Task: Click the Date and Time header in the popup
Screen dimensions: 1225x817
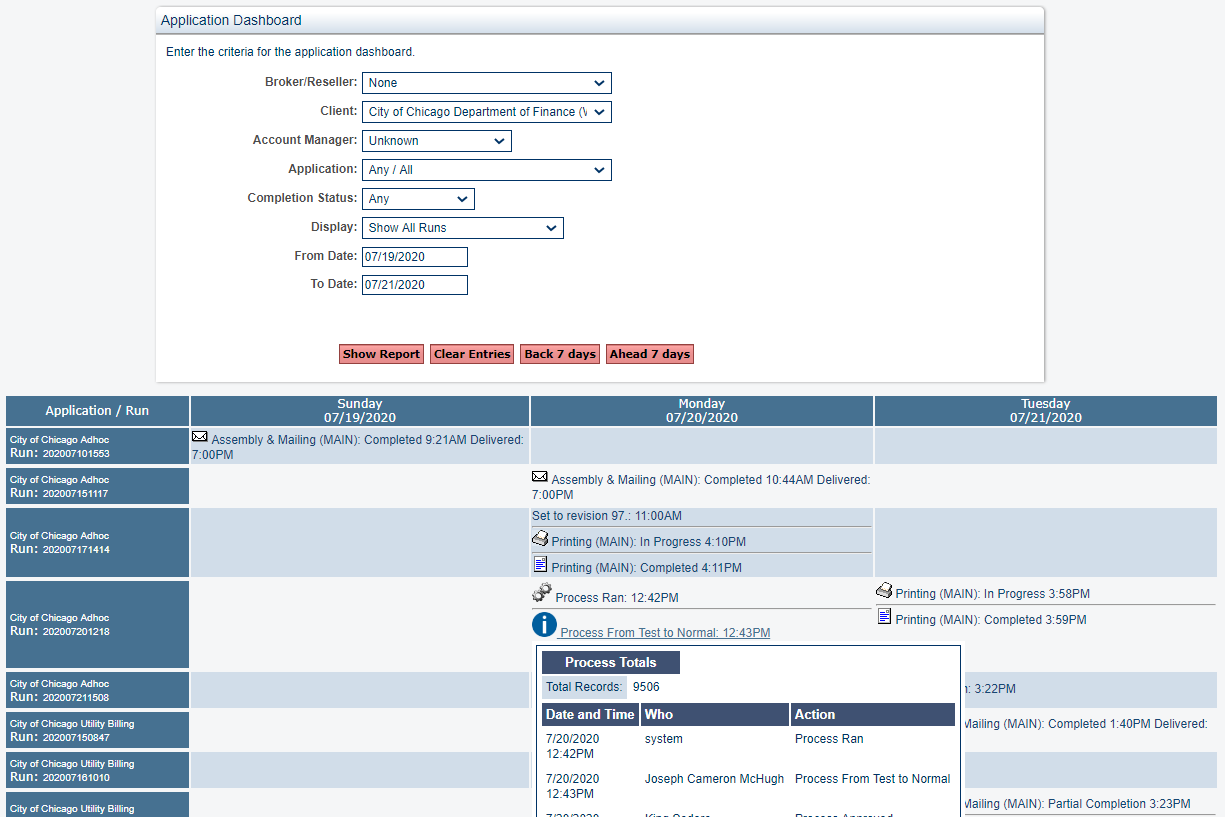Action: (590, 714)
